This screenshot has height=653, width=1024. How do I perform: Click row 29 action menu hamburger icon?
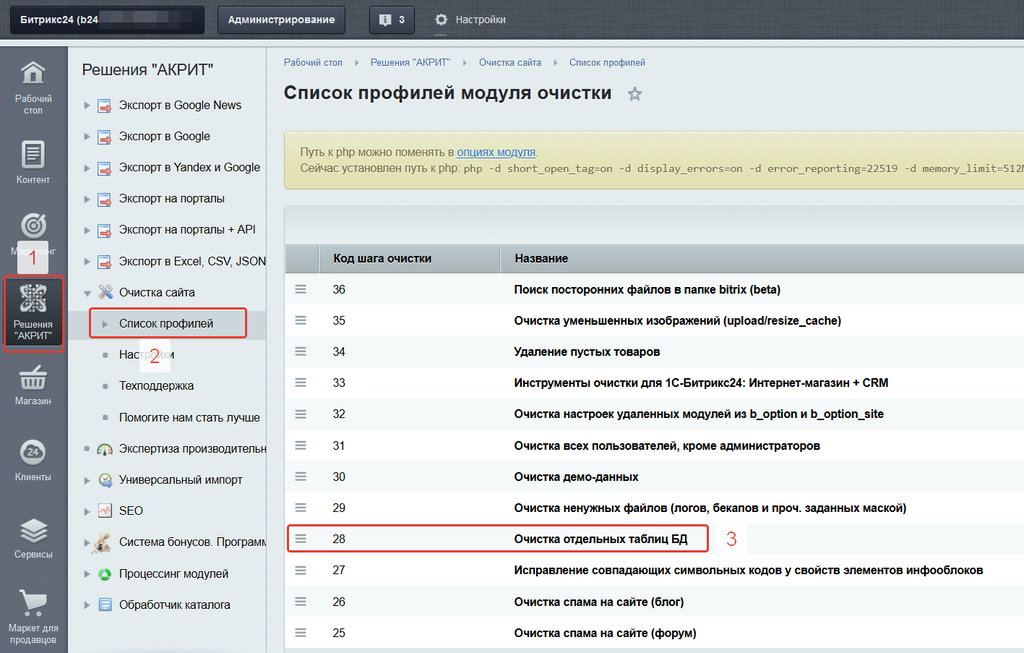[x=300, y=507]
